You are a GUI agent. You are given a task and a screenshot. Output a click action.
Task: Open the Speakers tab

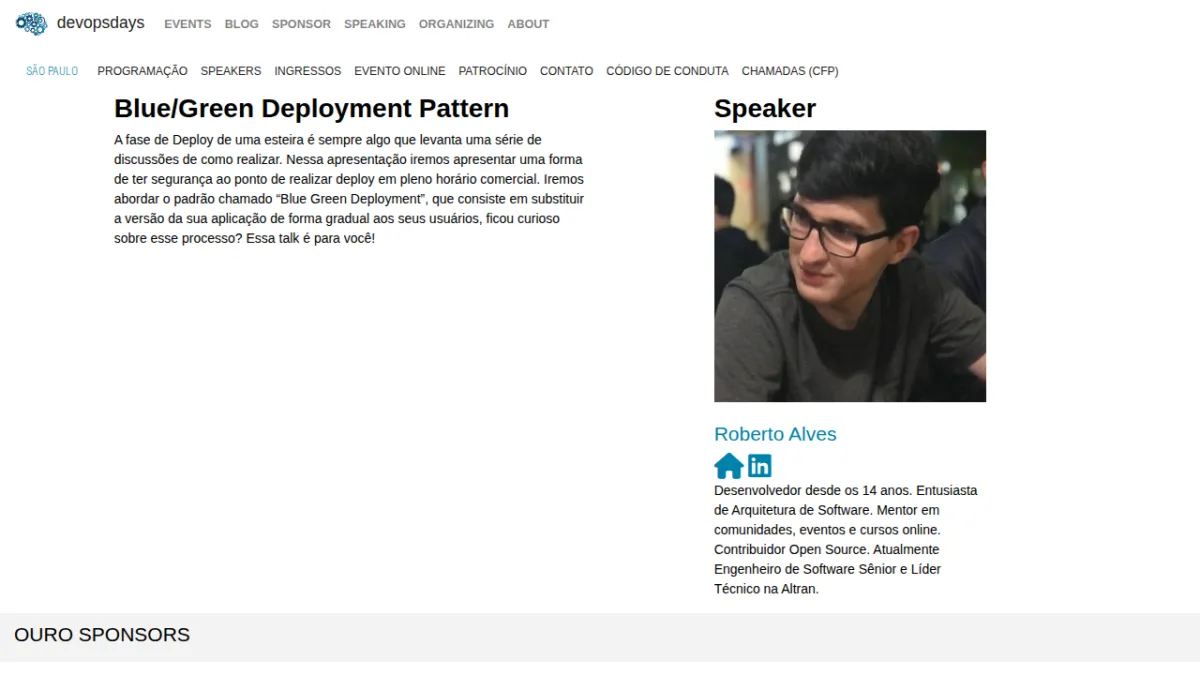231,71
